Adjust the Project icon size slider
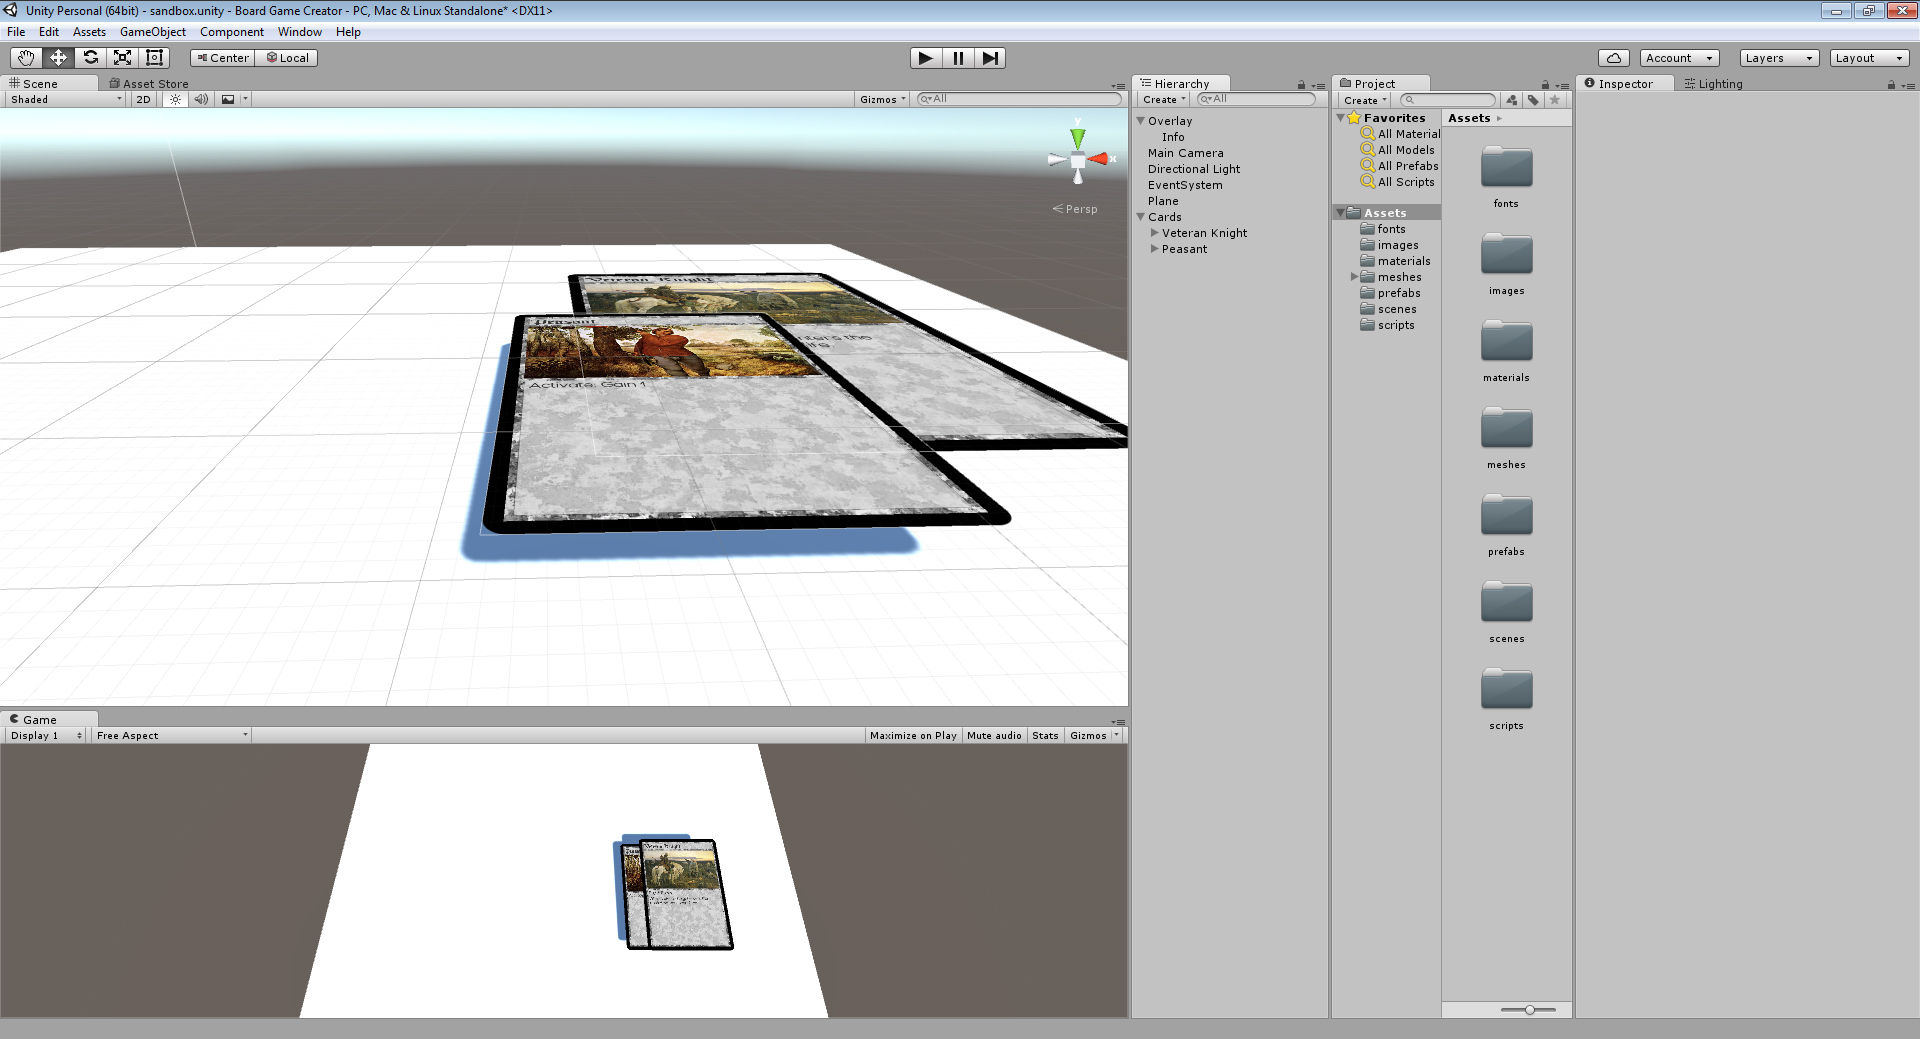 coord(1529,1010)
